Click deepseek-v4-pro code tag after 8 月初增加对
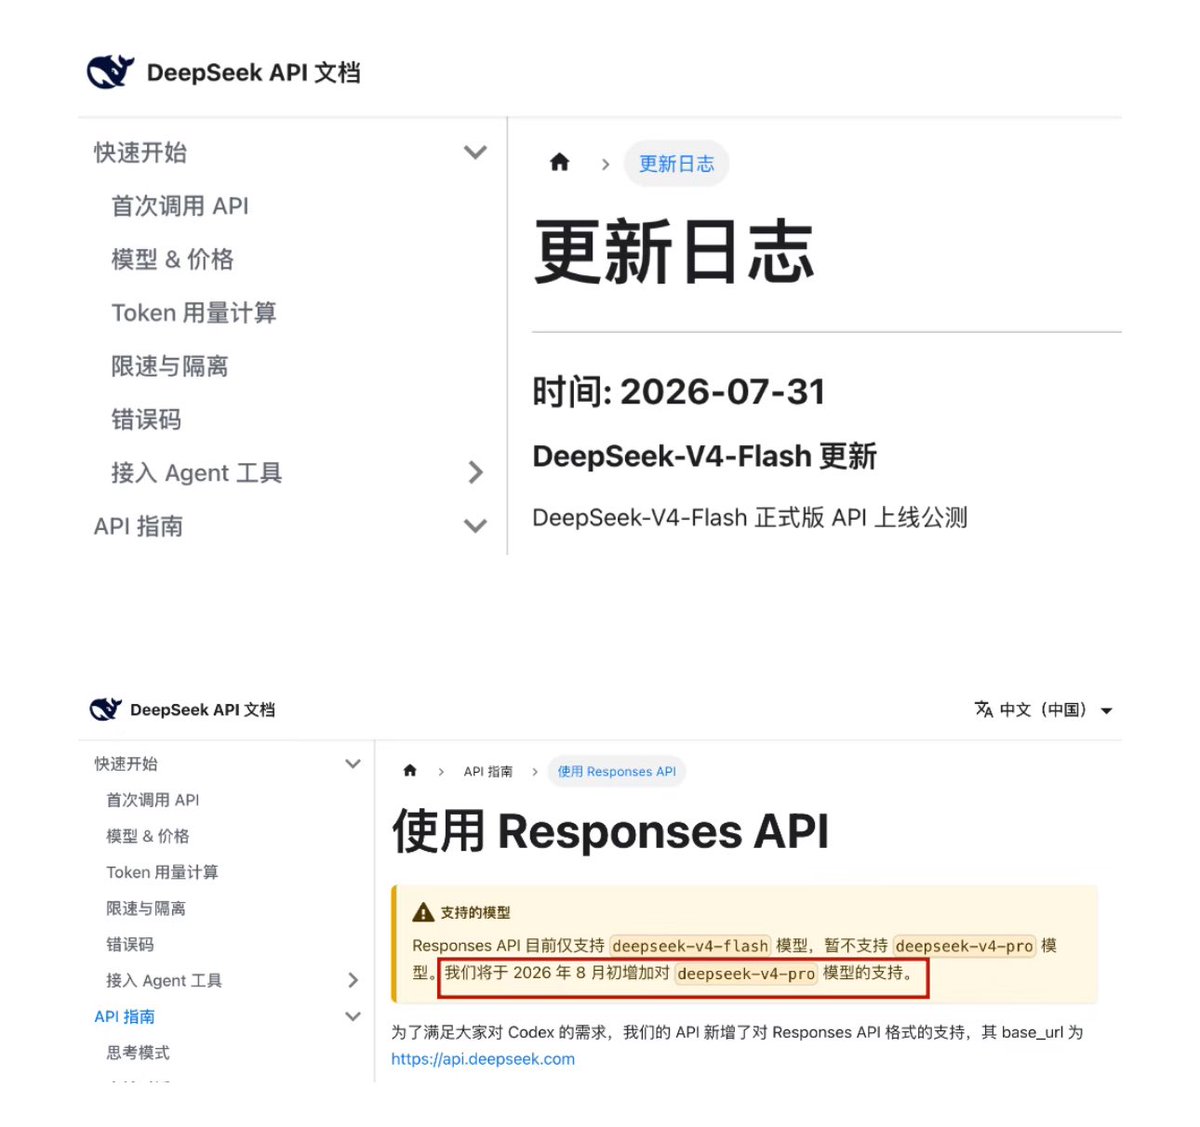The height and width of the screenshot is (1127, 1200). pyautogui.click(x=746, y=974)
